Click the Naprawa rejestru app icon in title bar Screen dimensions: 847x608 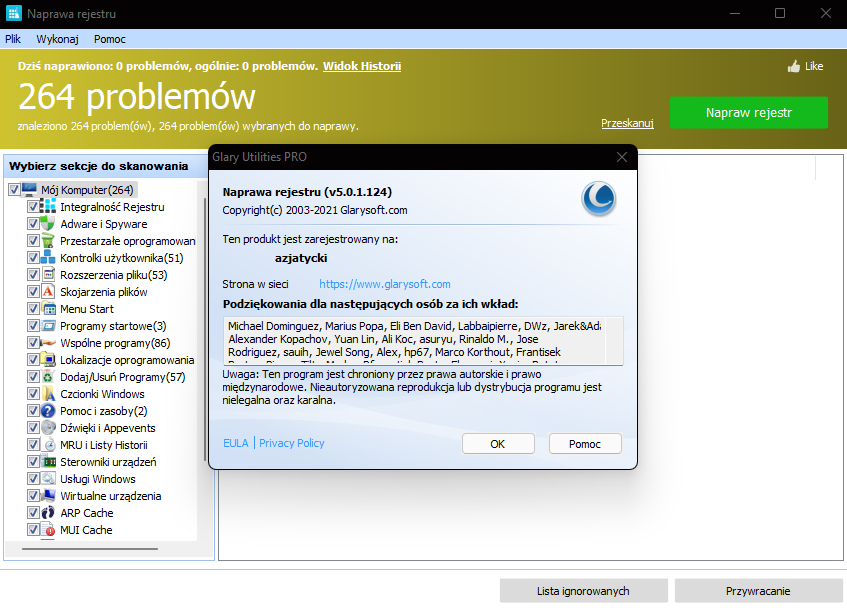pos(14,13)
